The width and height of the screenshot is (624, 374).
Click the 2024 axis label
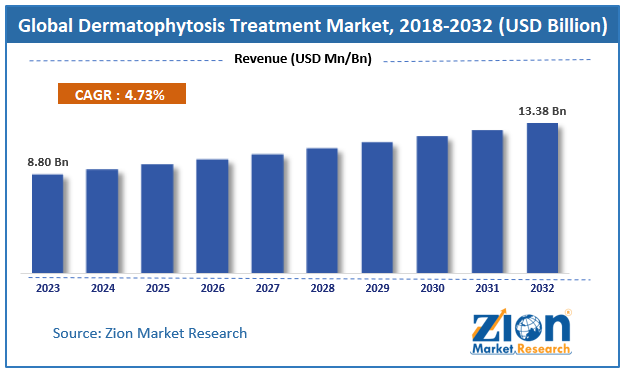[x=103, y=288]
